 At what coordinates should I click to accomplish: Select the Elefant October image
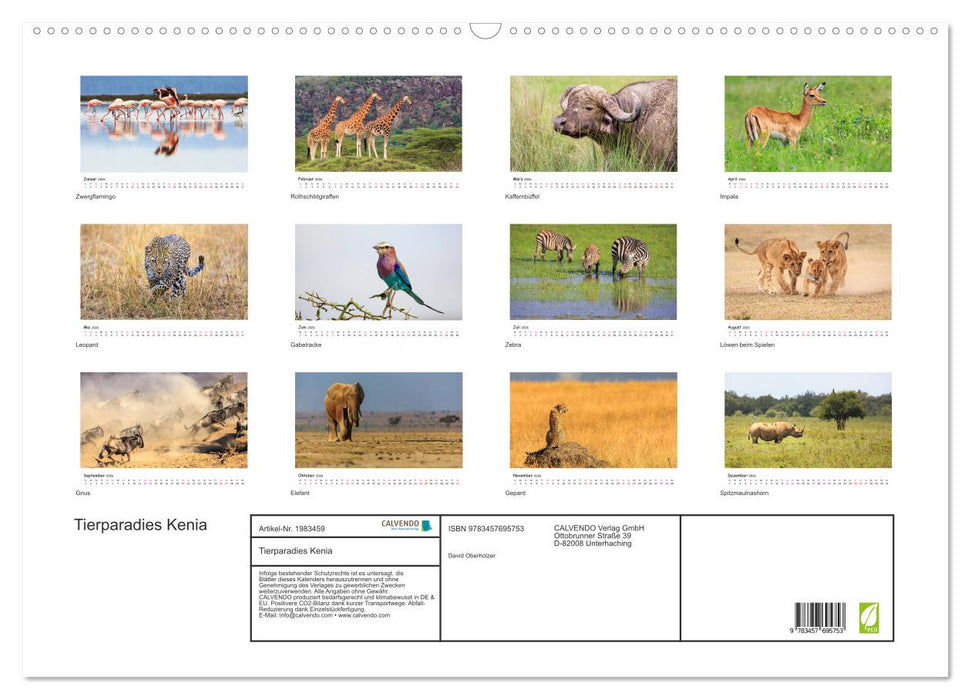click(378, 420)
